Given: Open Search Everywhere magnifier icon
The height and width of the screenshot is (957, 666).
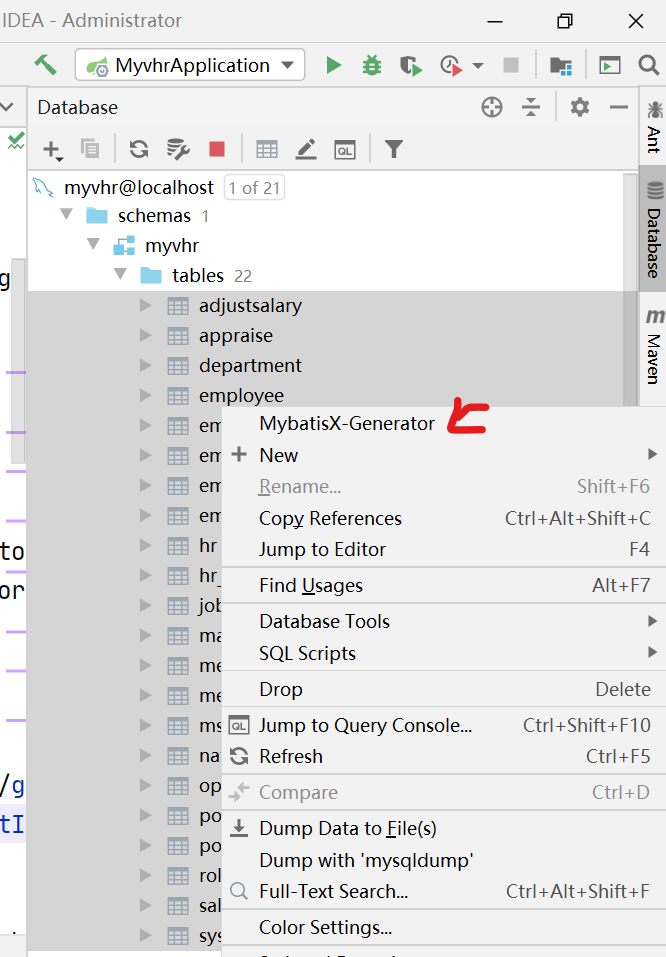Looking at the screenshot, I should 648,65.
